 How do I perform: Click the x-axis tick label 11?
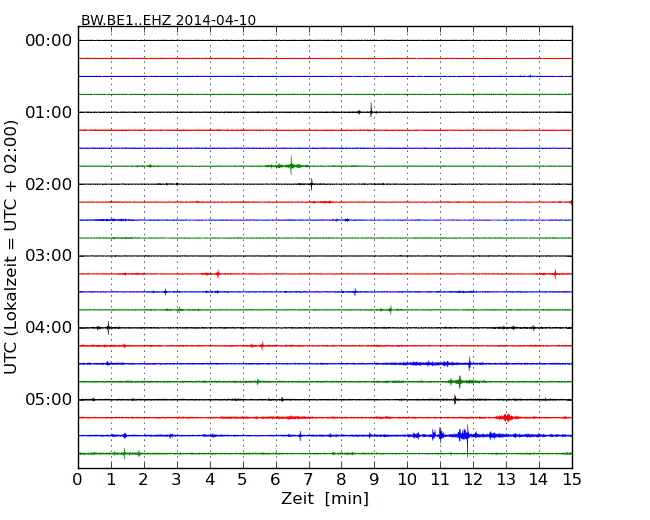point(440,479)
